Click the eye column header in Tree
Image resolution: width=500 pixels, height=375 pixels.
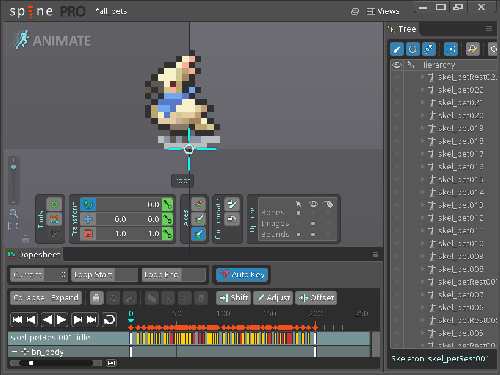coord(397,65)
